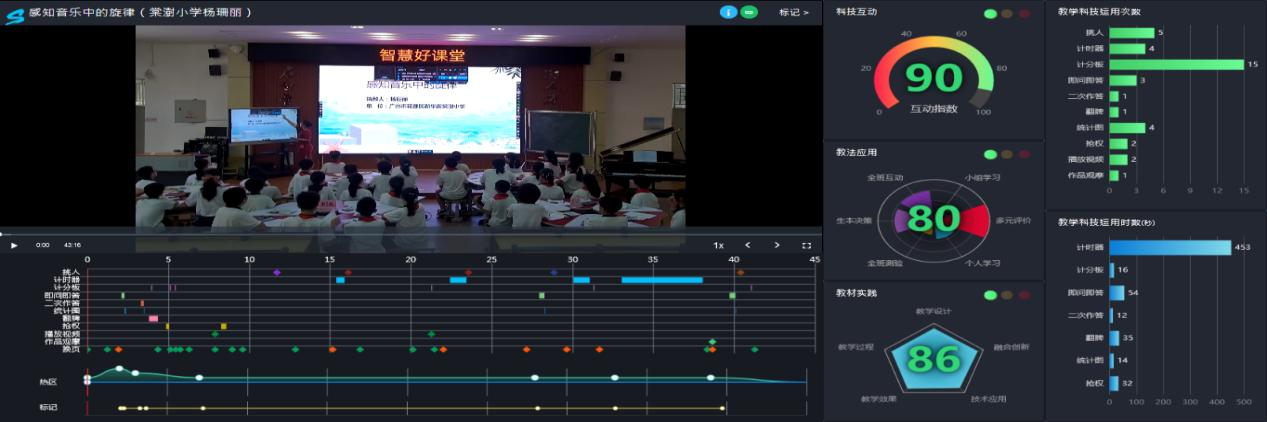Viewport: 1267px width, 422px height.
Task: Click the purple 挑人 diamond marker on timeline
Action: point(277,272)
